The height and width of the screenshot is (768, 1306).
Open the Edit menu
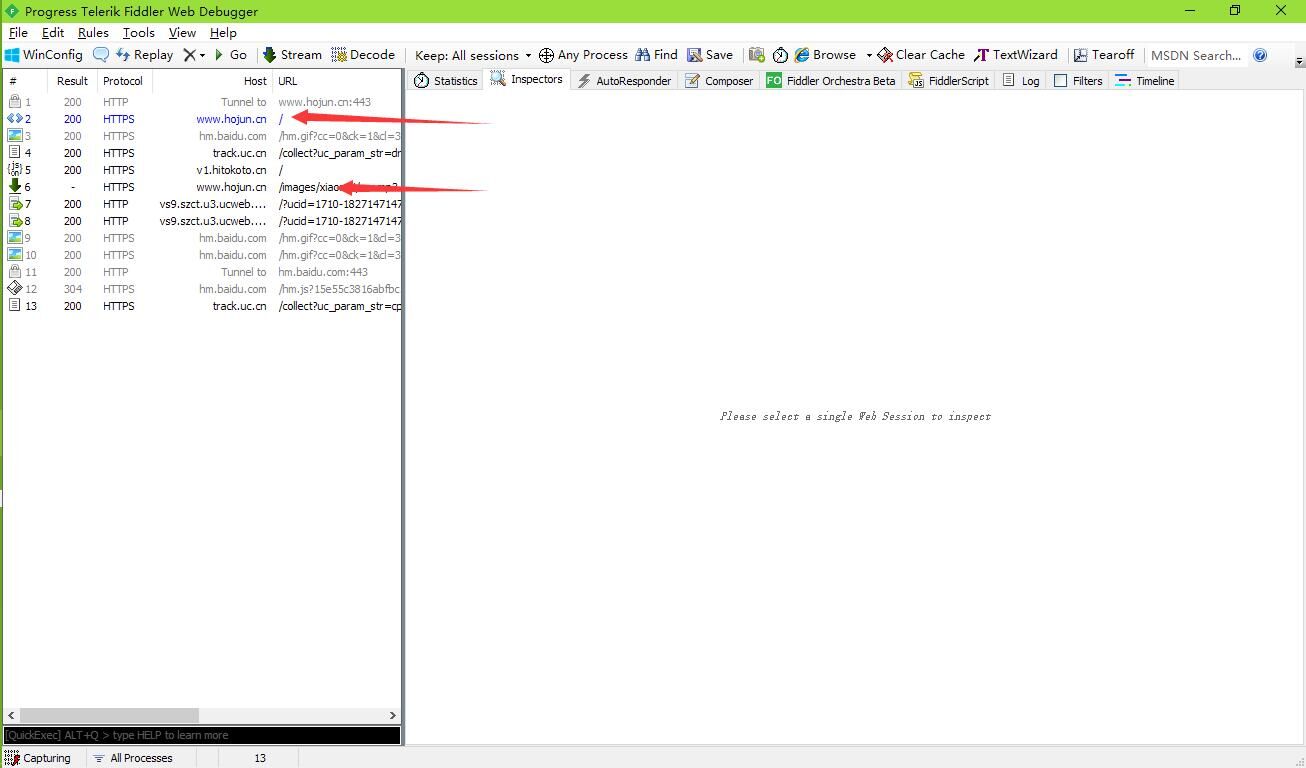[x=53, y=32]
